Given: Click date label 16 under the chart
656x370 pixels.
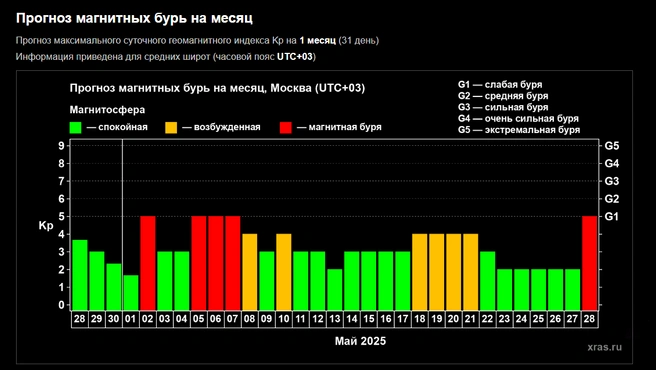Looking at the screenshot, I should (386, 319).
